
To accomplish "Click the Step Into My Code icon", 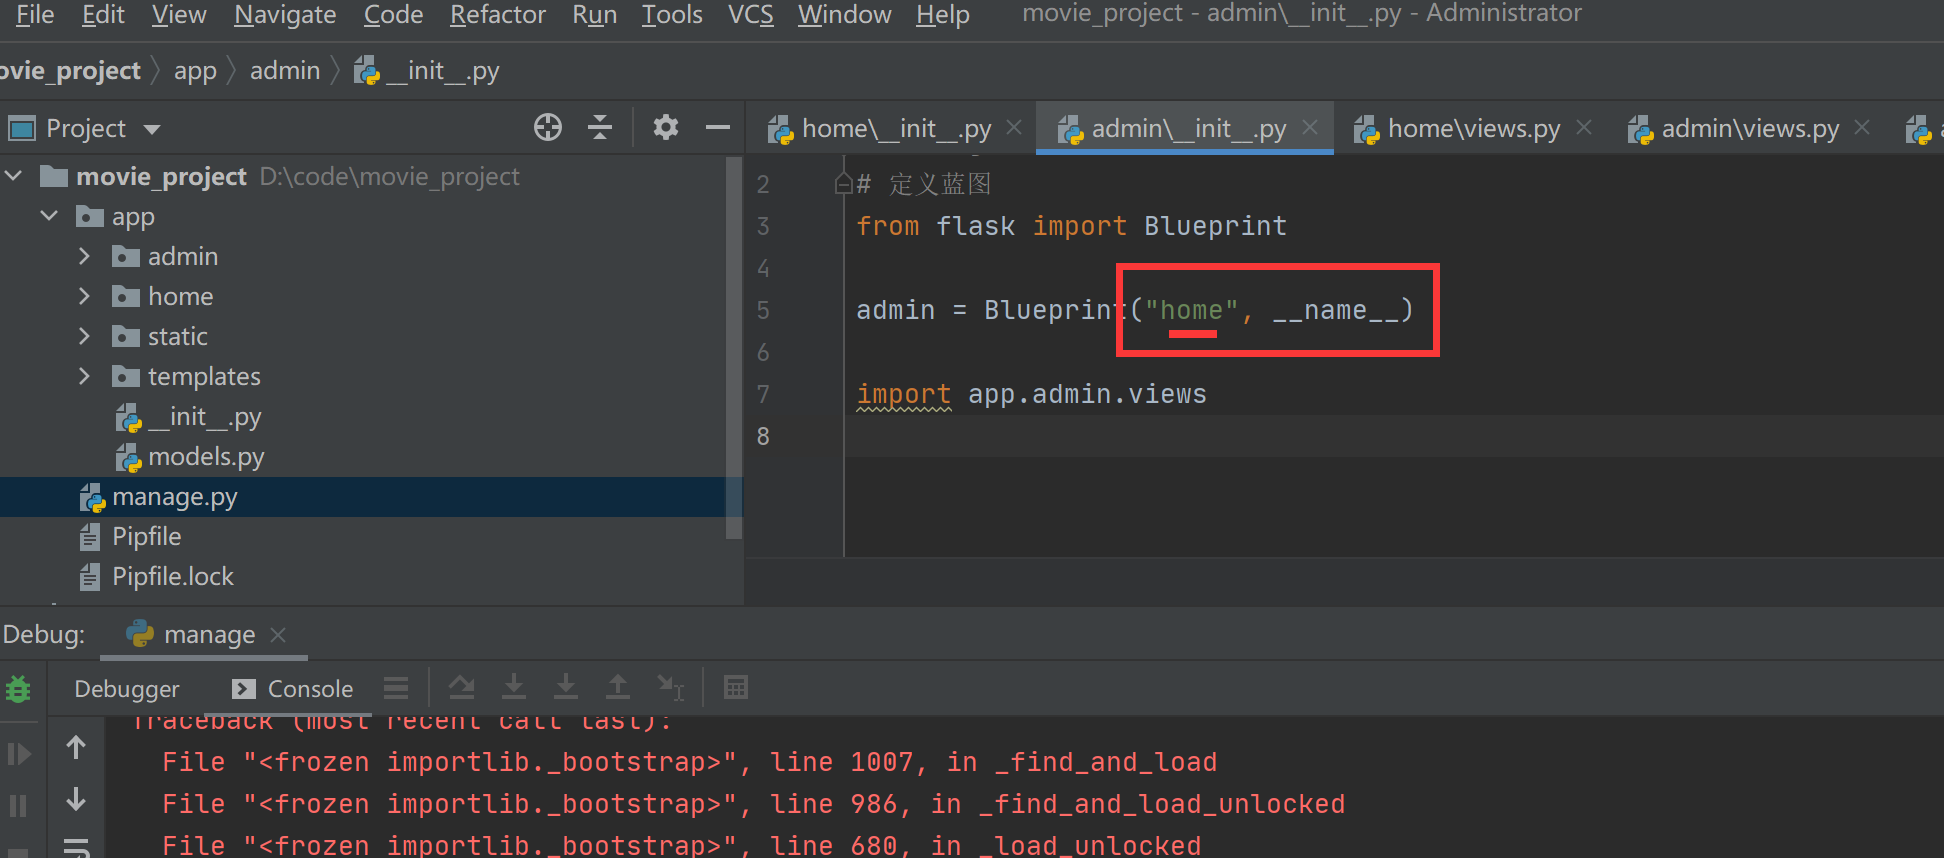I will click(566, 687).
